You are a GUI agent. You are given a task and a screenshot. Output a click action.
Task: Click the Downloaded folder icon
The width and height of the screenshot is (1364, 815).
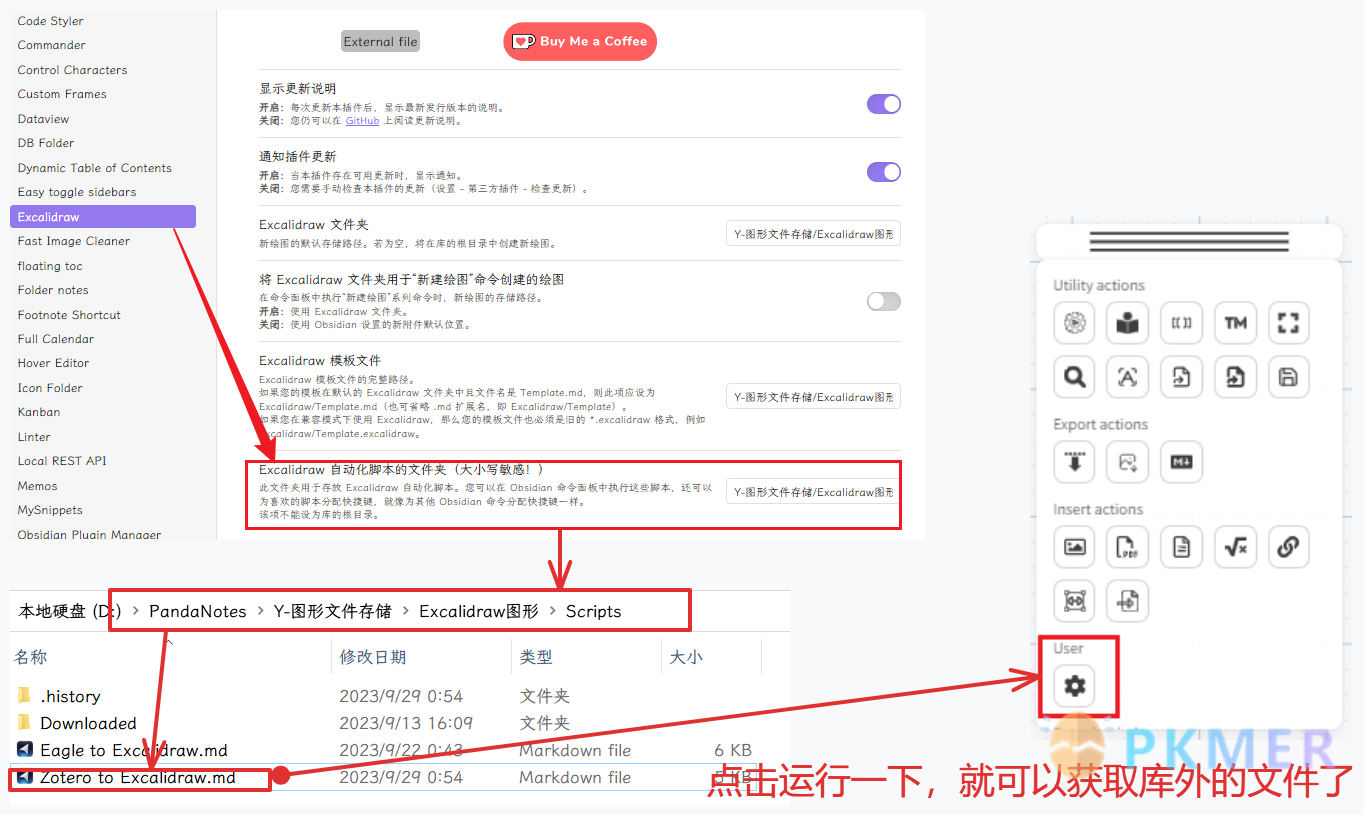point(24,723)
